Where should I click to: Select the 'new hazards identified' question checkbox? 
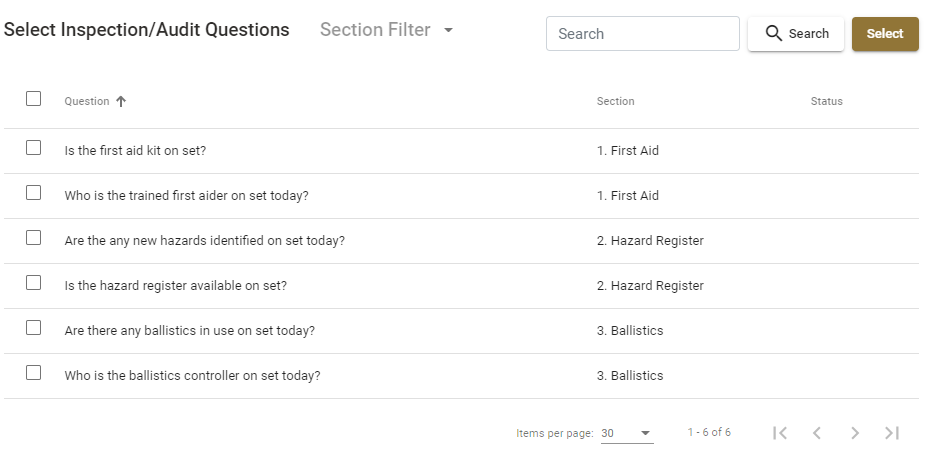[33, 238]
